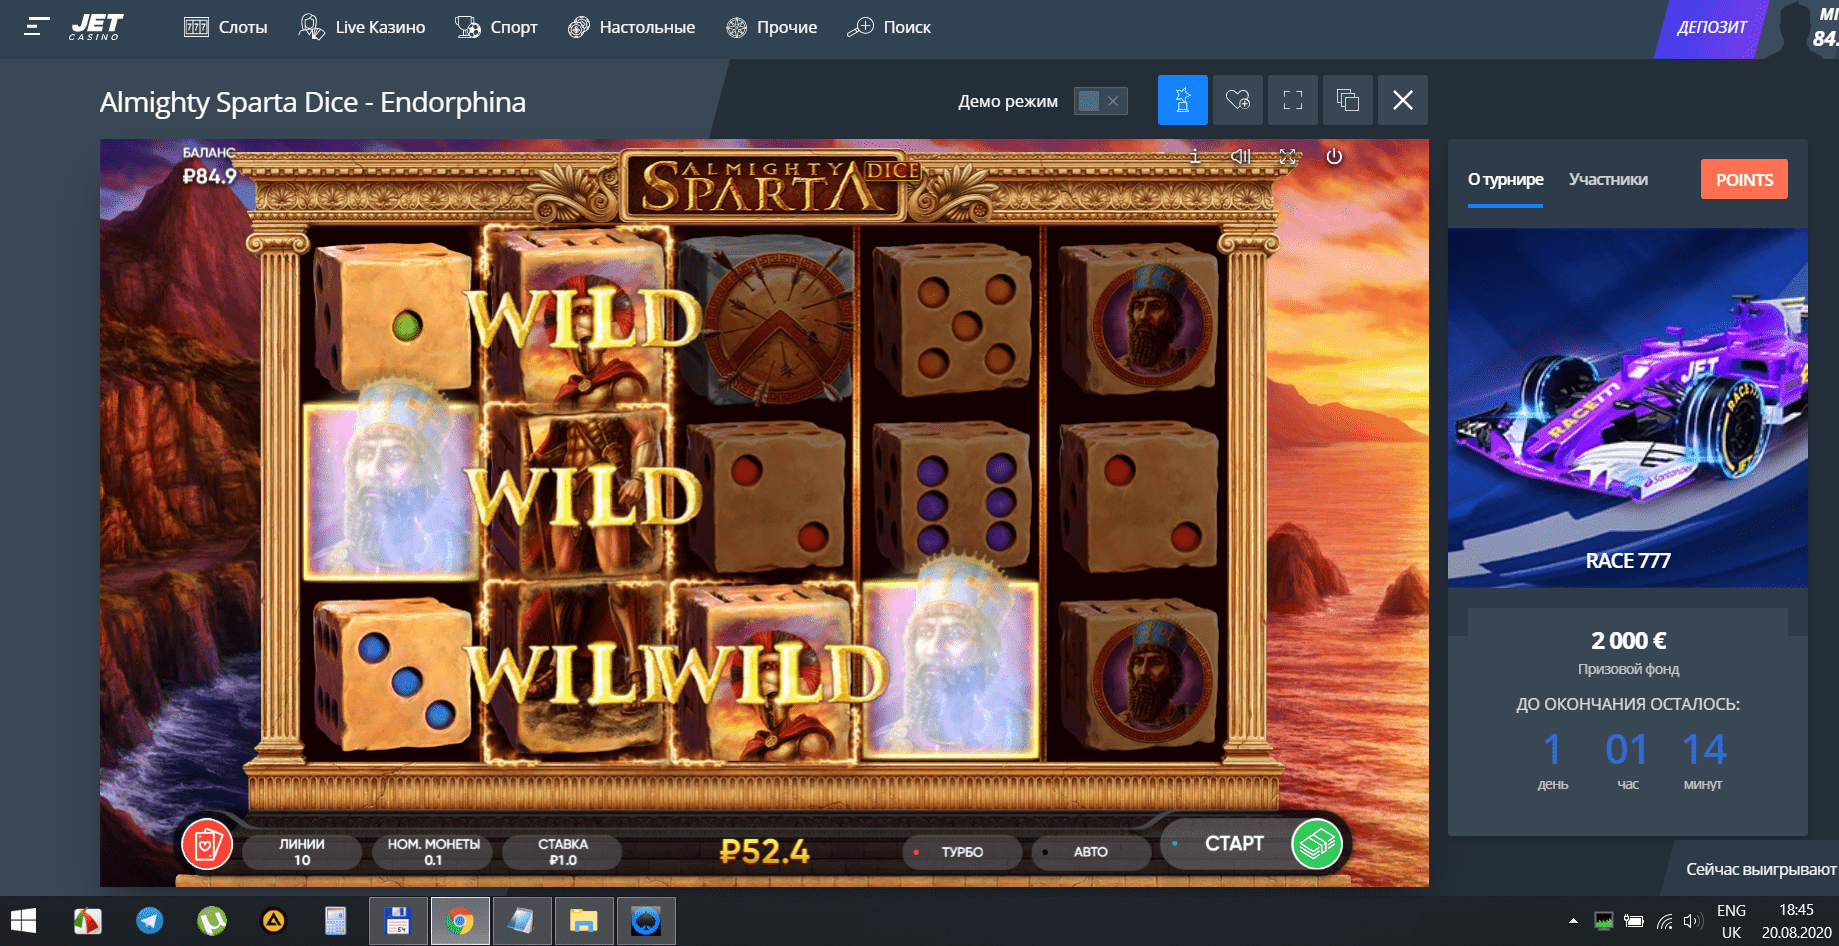The width and height of the screenshot is (1839, 946).
Task: Click the Депозит button
Action: (x=1711, y=28)
